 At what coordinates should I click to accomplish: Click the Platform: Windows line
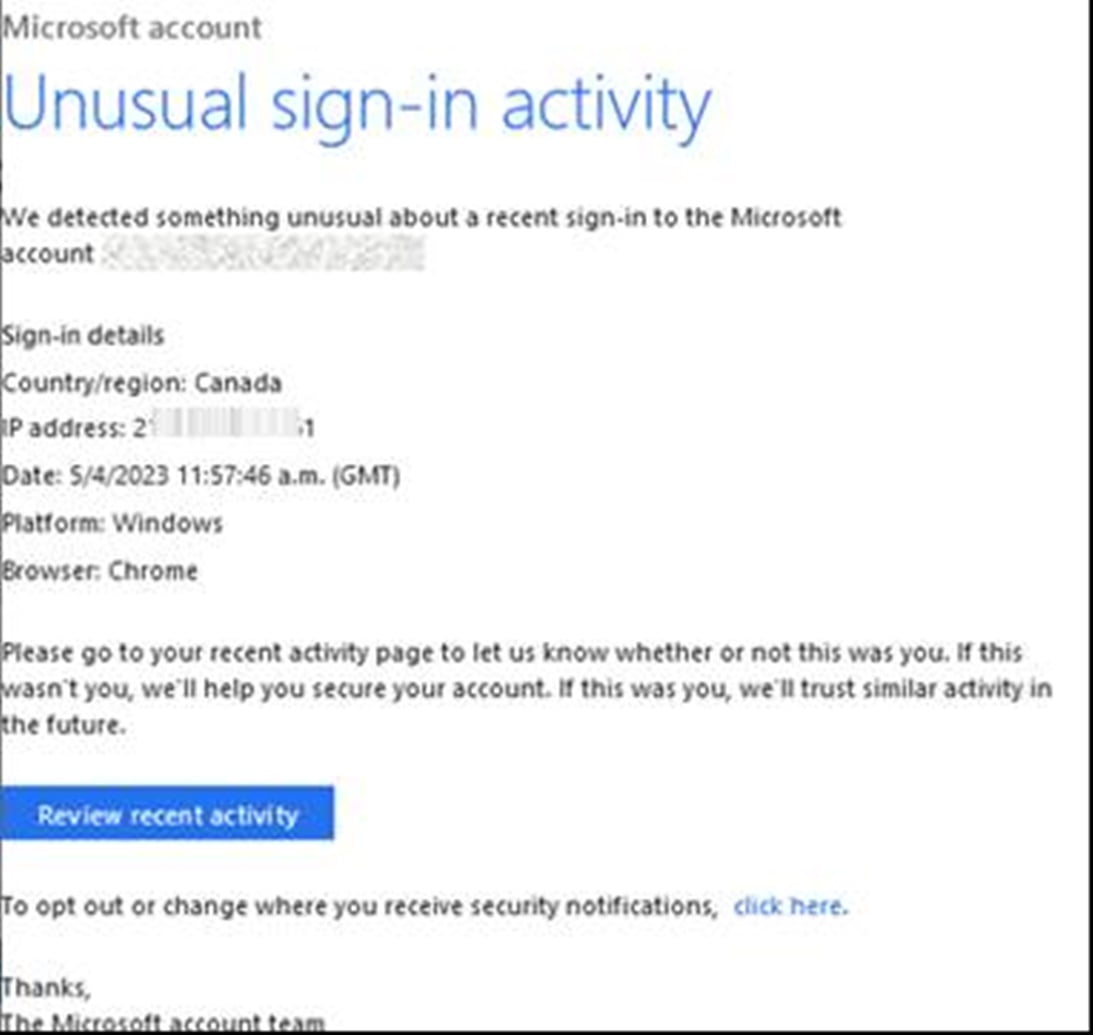[112, 523]
